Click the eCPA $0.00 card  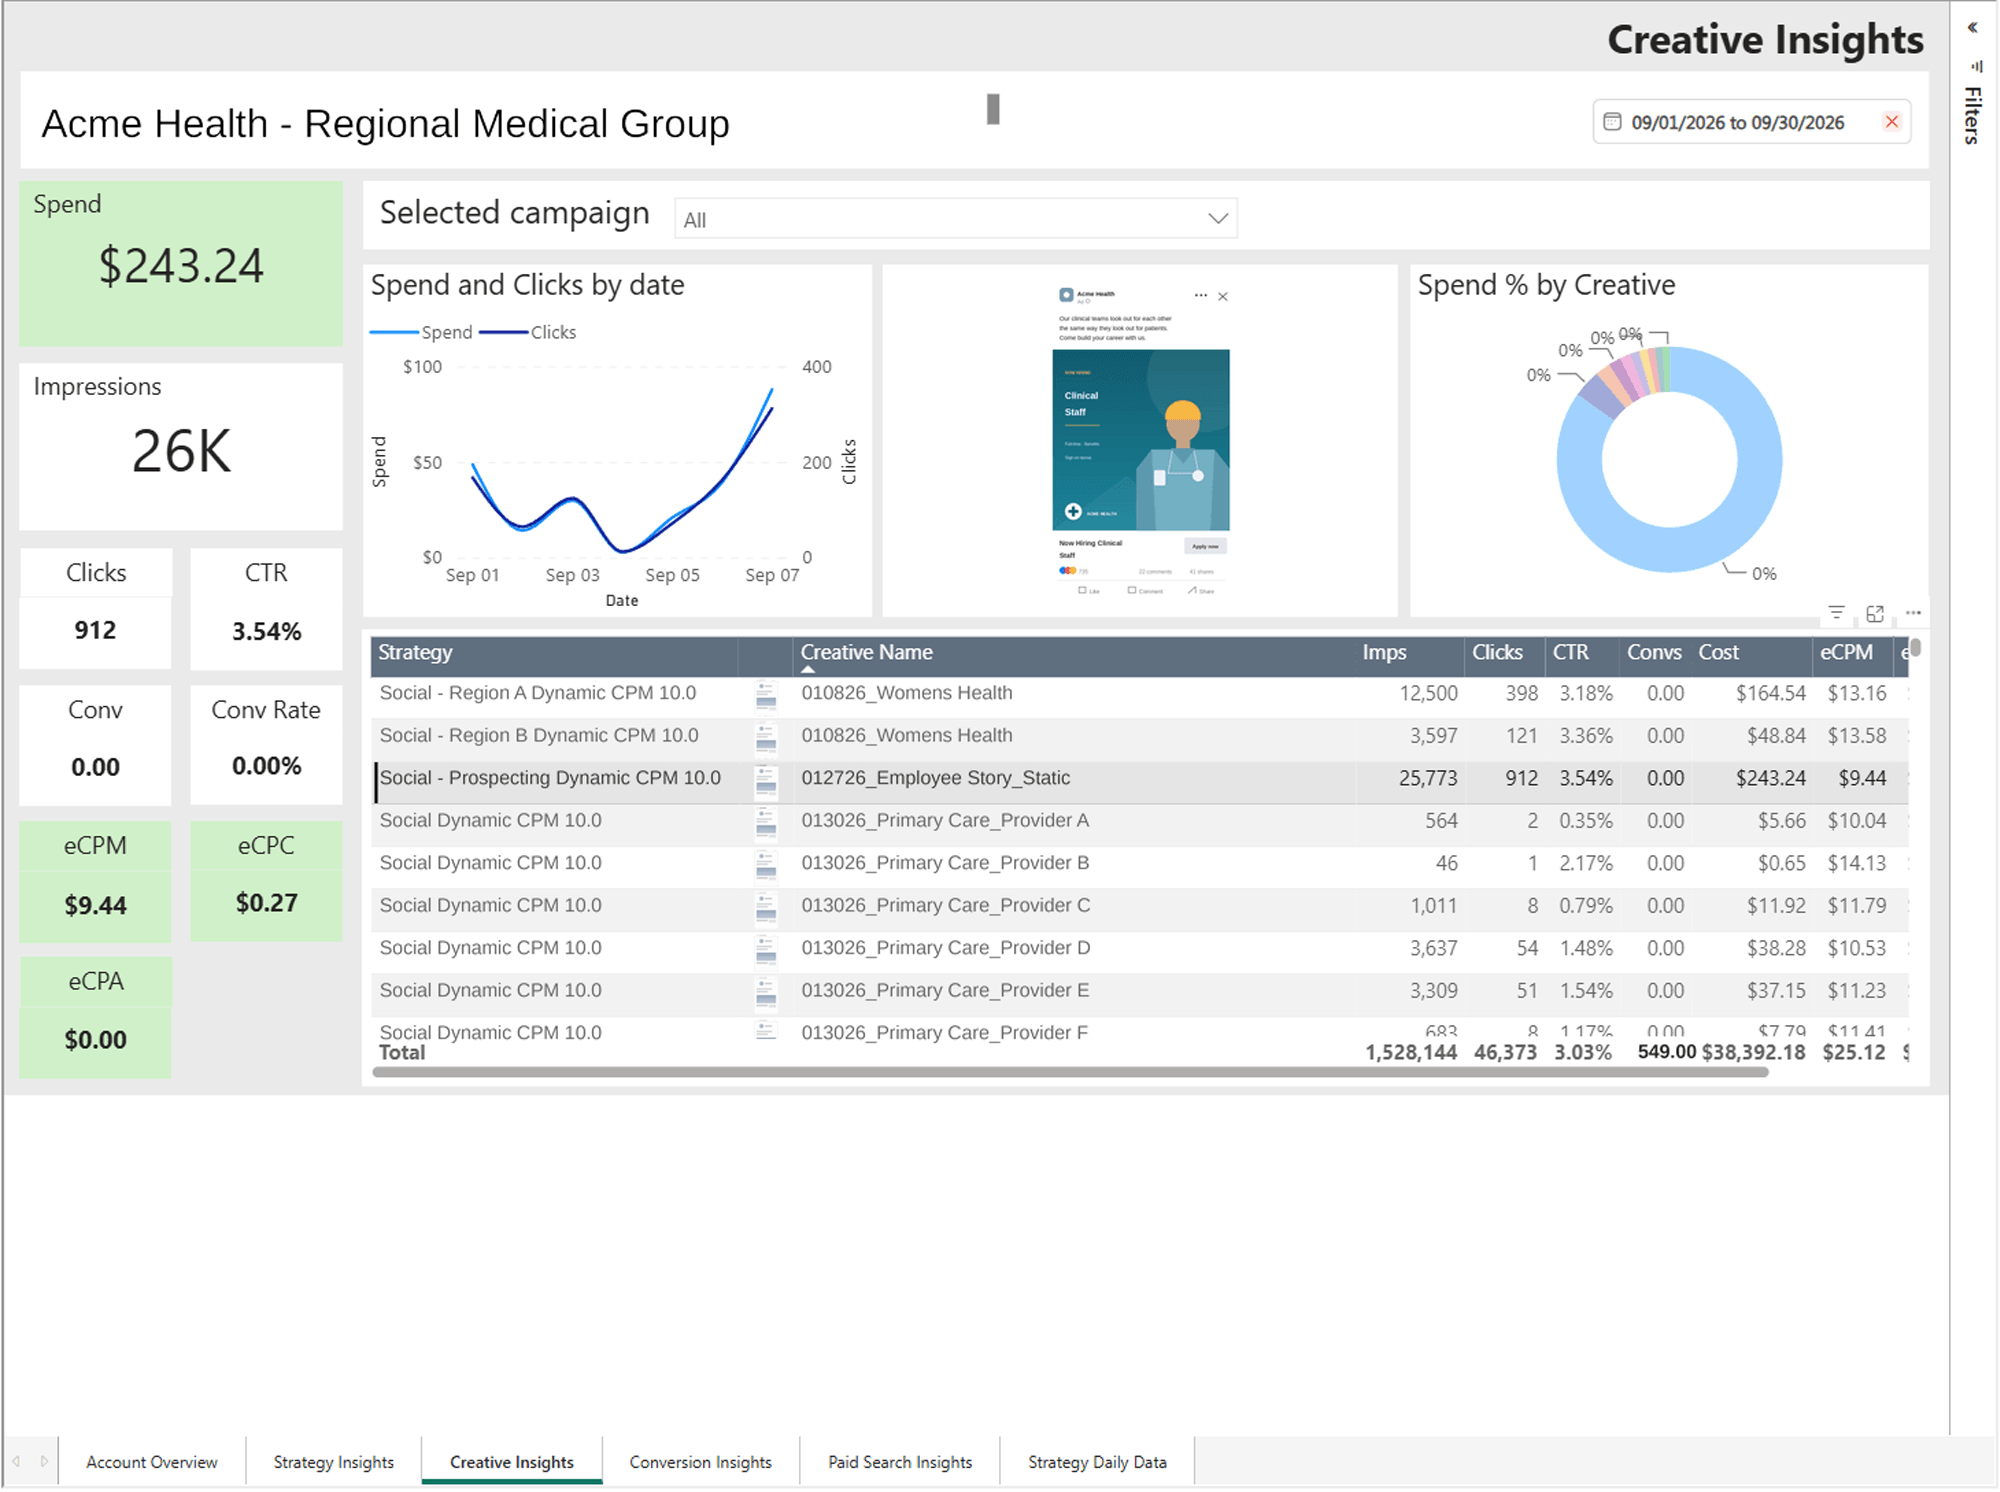point(96,1018)
